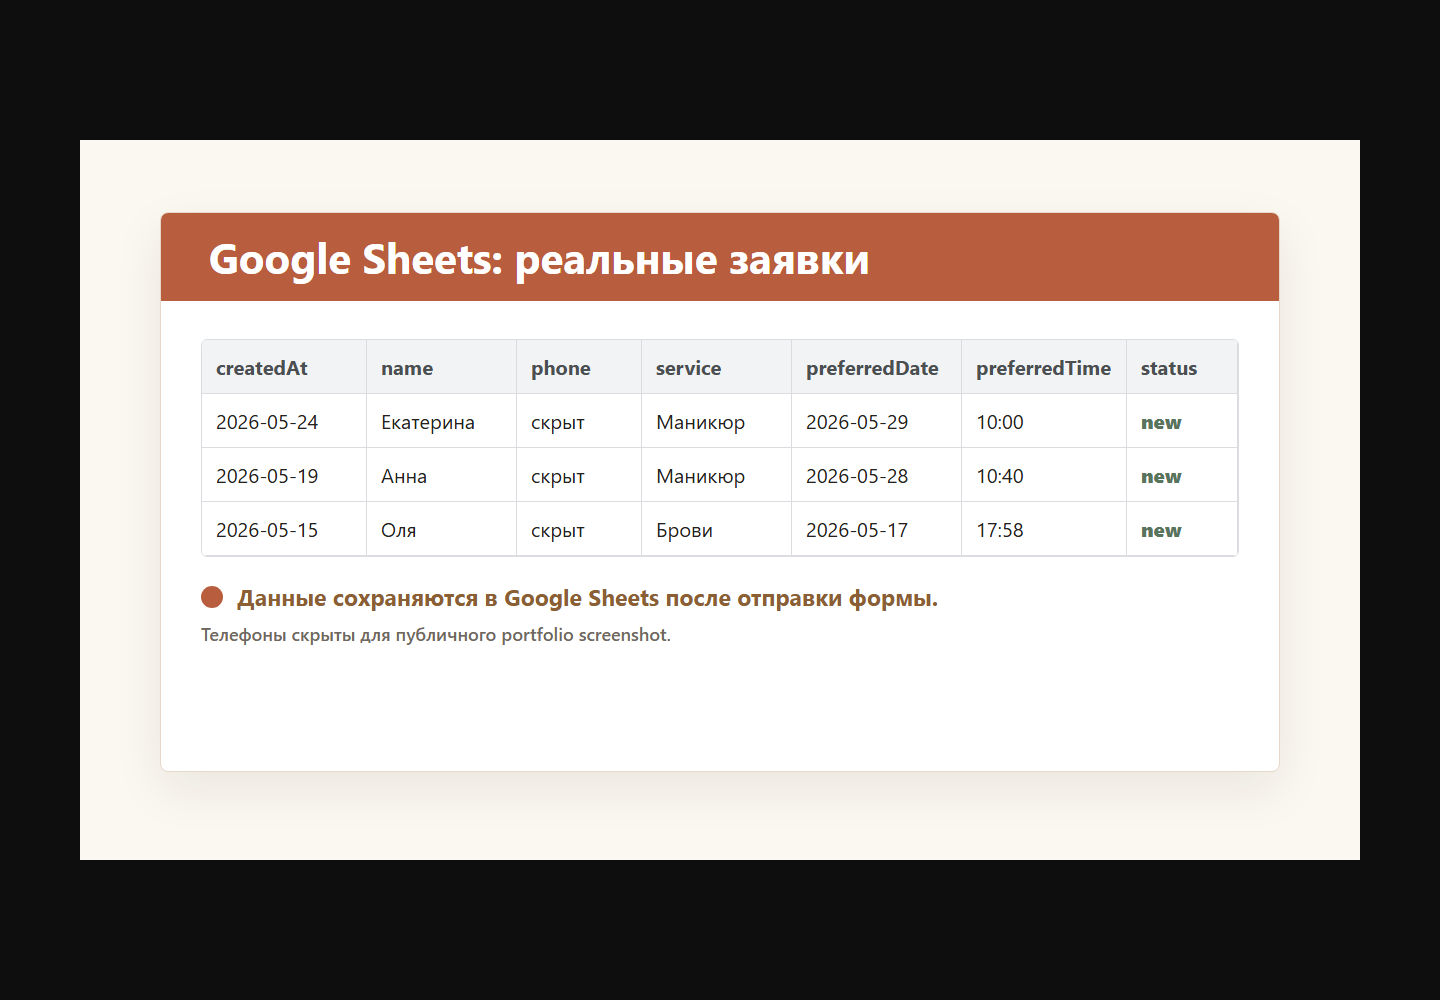The height and width of the screenshot is (1000, 1440).
Task: Click the preferred time 10:40
Action: click(1044, 475)
